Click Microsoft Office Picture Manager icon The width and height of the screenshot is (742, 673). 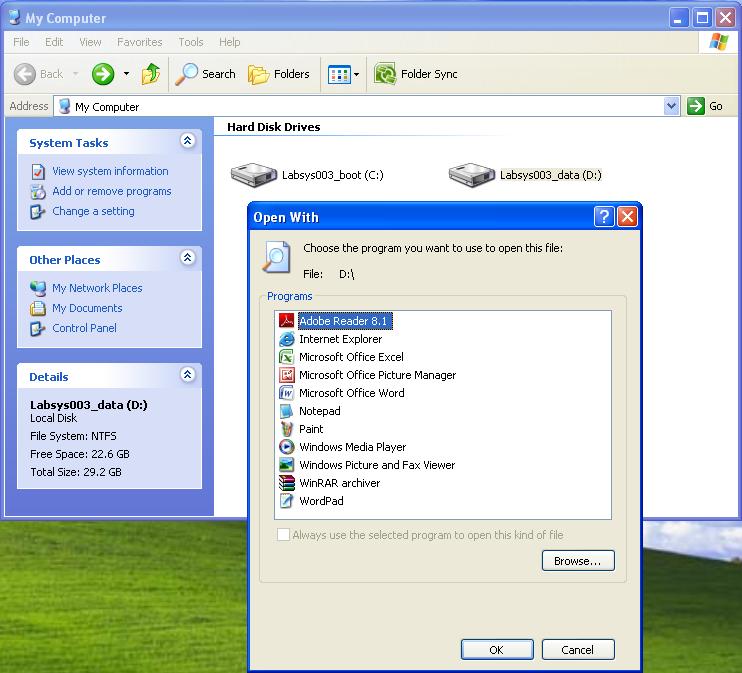[x=286, y=375]
